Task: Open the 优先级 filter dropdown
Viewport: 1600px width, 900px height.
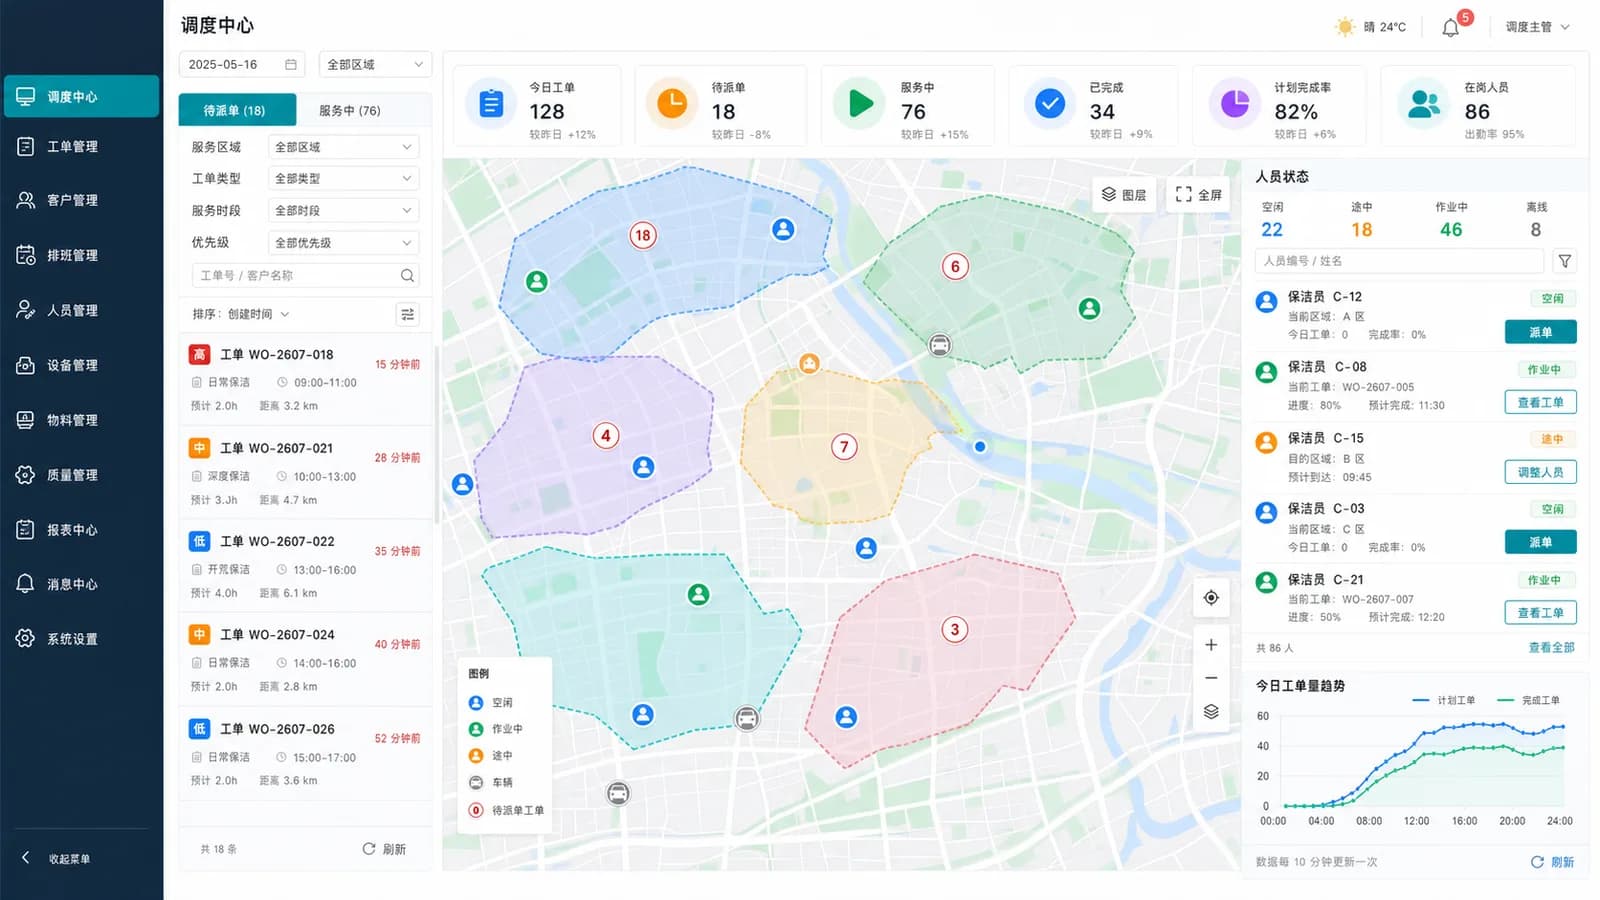Action: tap(343, 243)
